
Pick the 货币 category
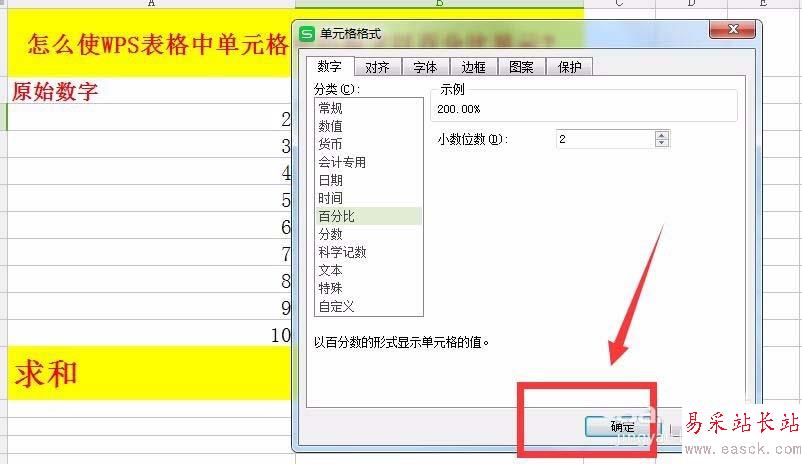(x=368, y=144)
